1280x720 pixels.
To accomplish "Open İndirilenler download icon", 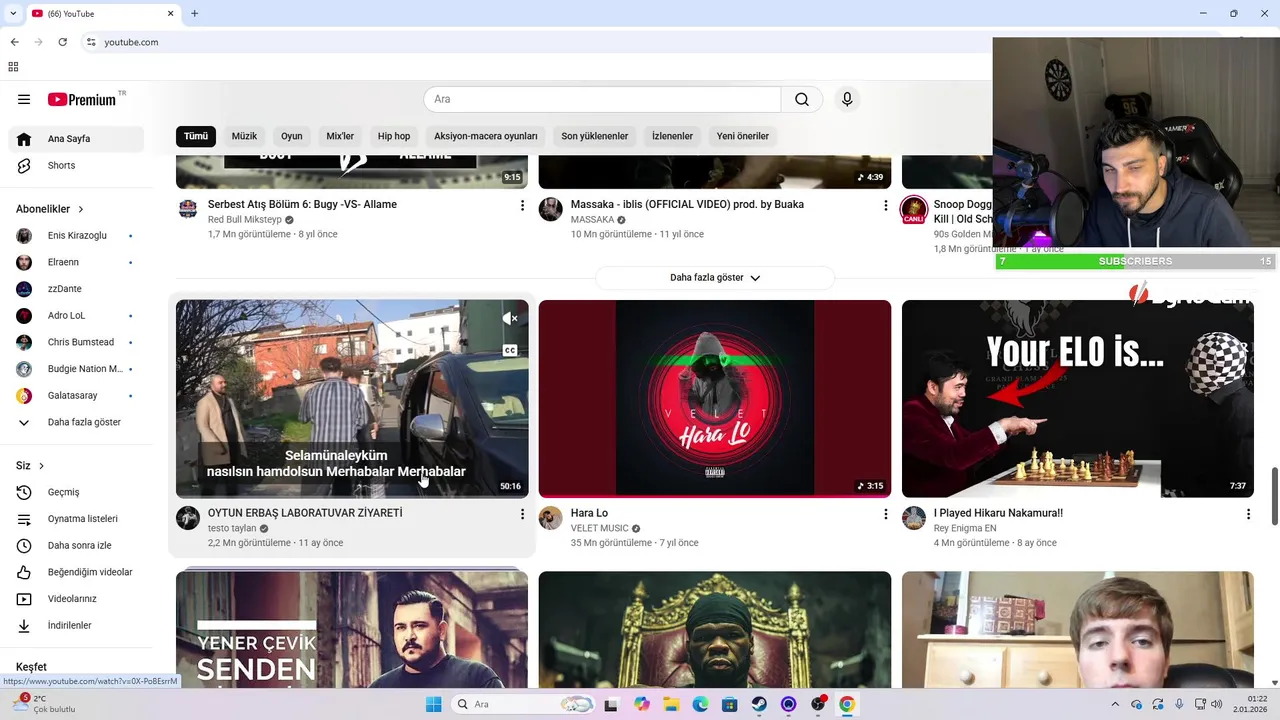I will [24, 625].
